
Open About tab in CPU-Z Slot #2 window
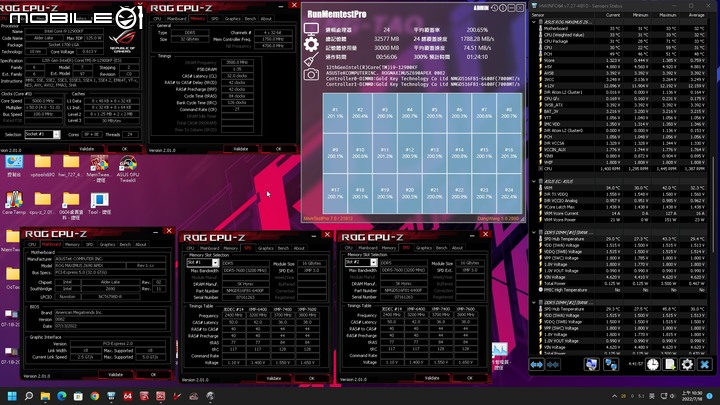pyautogui.click(x=457, y=248)
